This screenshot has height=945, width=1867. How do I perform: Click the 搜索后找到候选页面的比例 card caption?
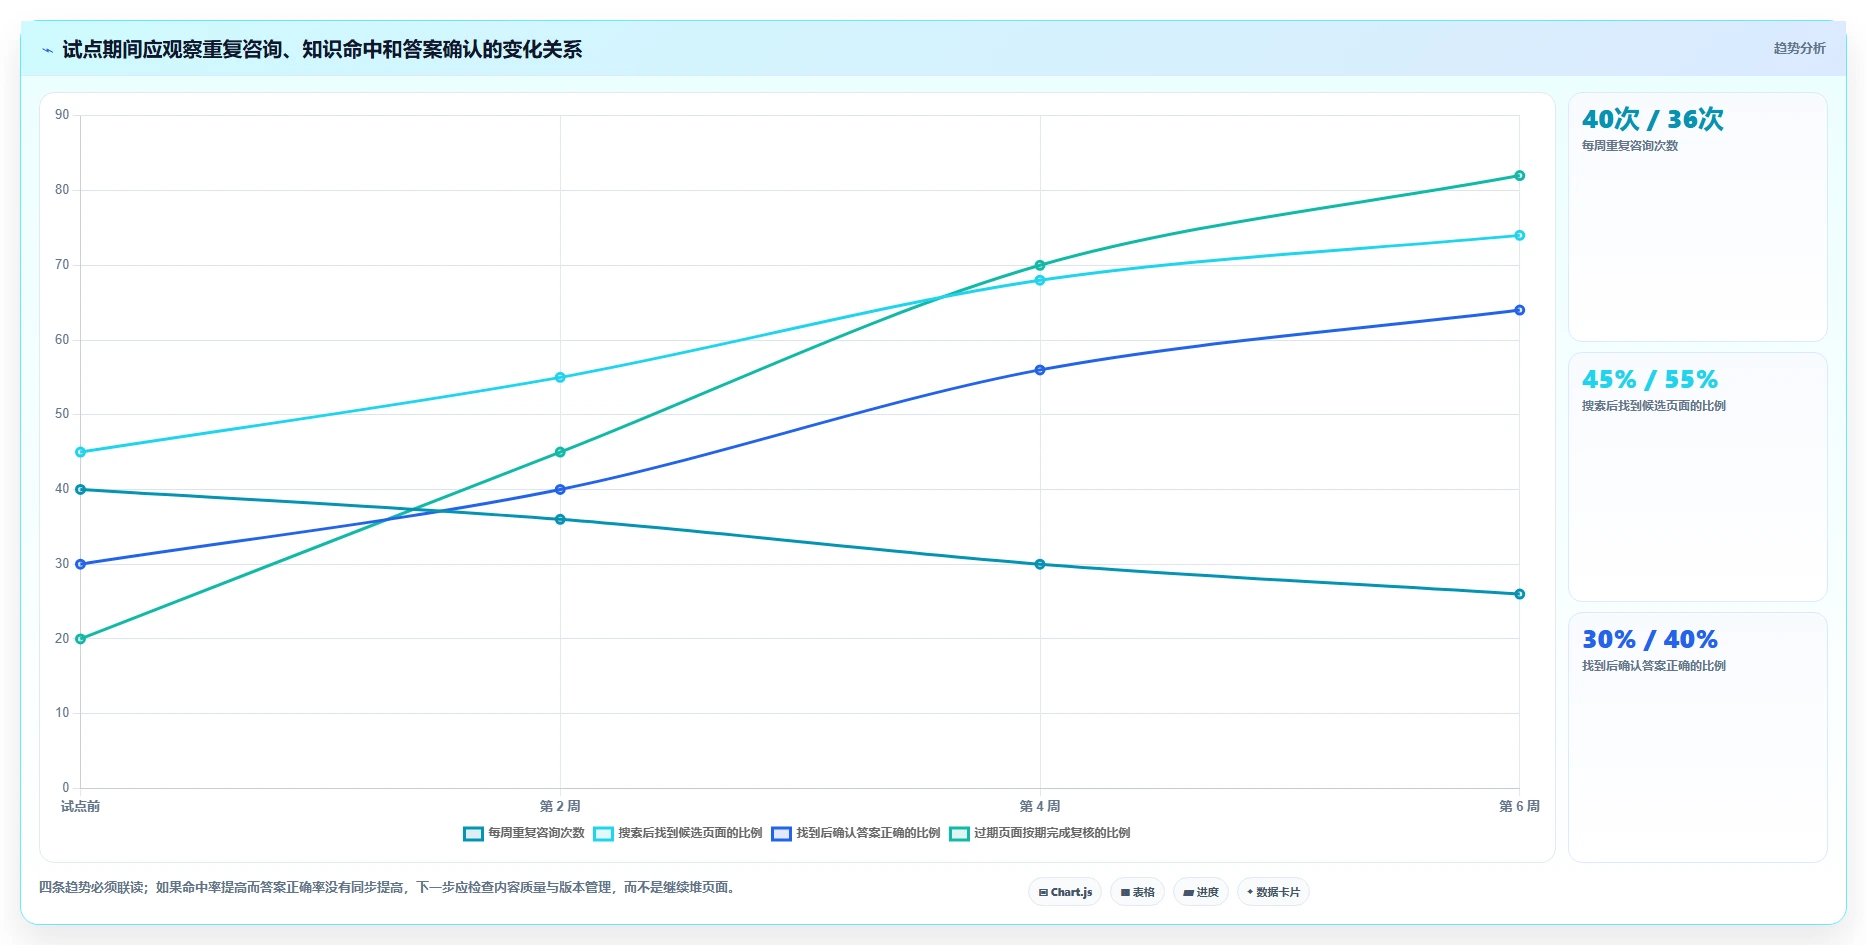tap(1654, 406)
